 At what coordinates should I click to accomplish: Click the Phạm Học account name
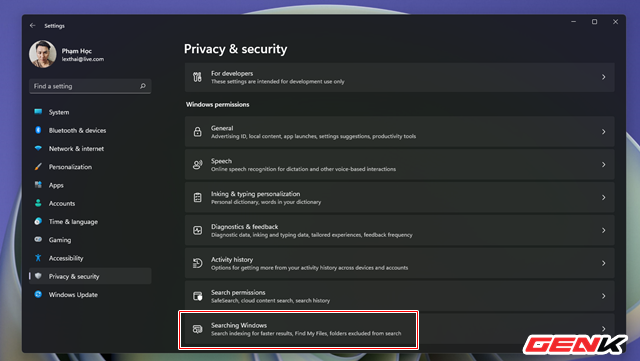pyautogui.click(x=77, y=51)
